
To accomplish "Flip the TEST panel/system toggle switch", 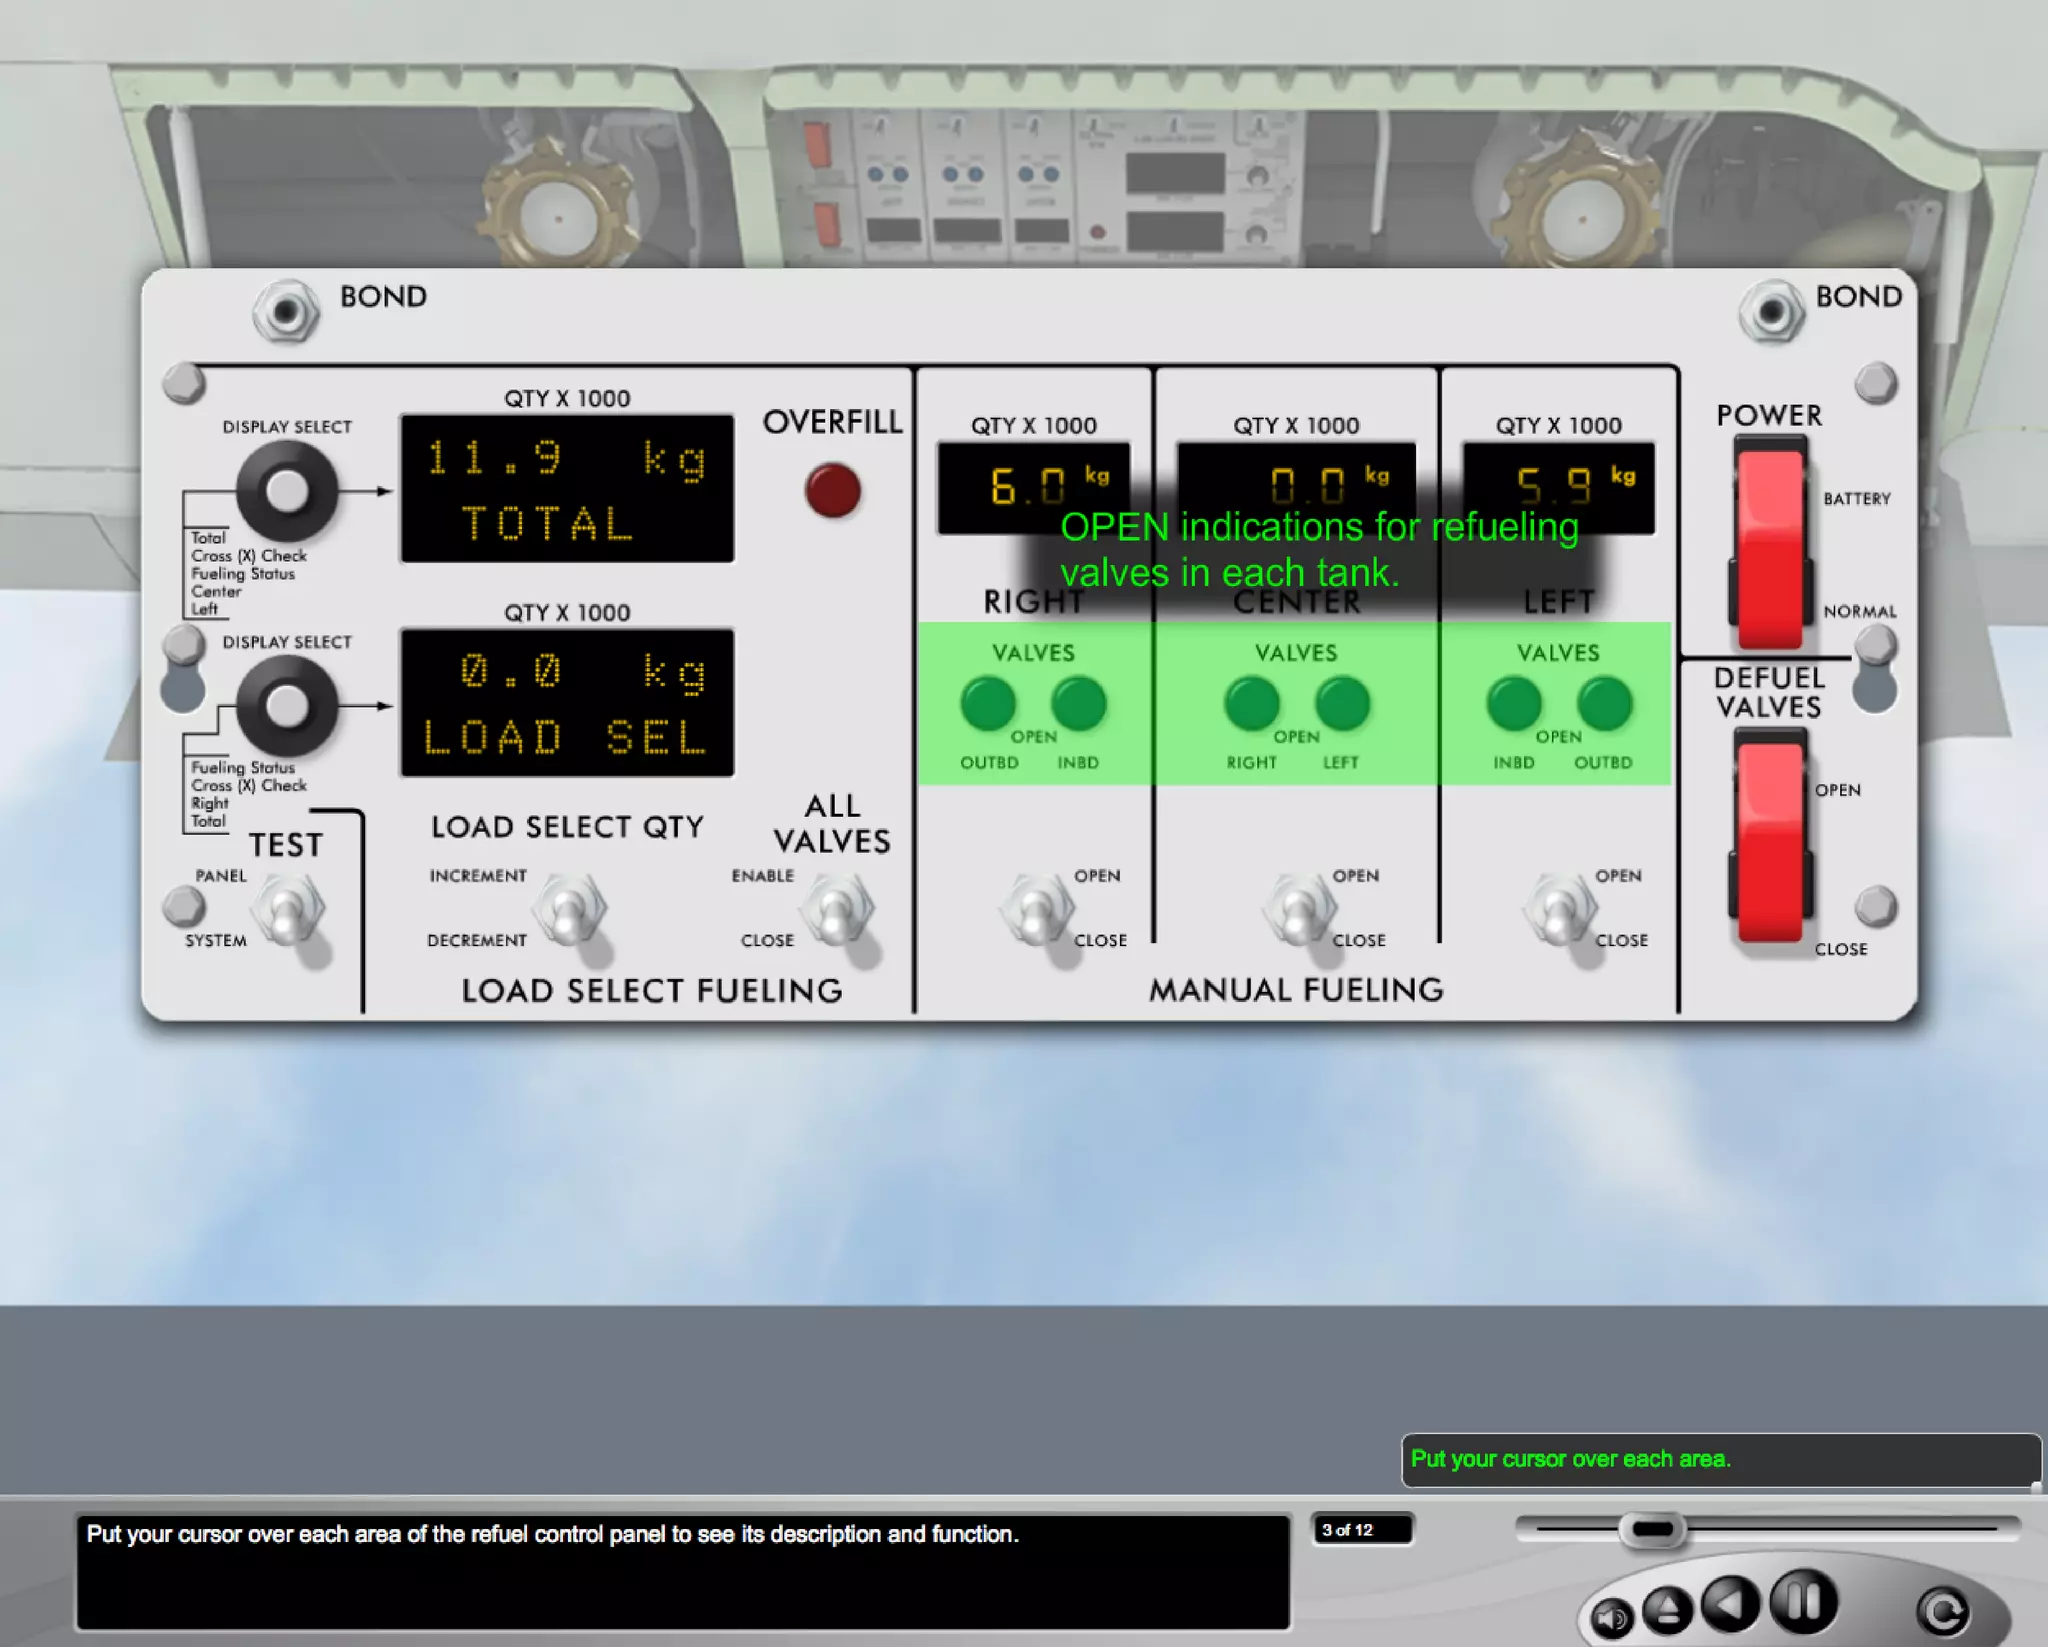I will 289,910.
